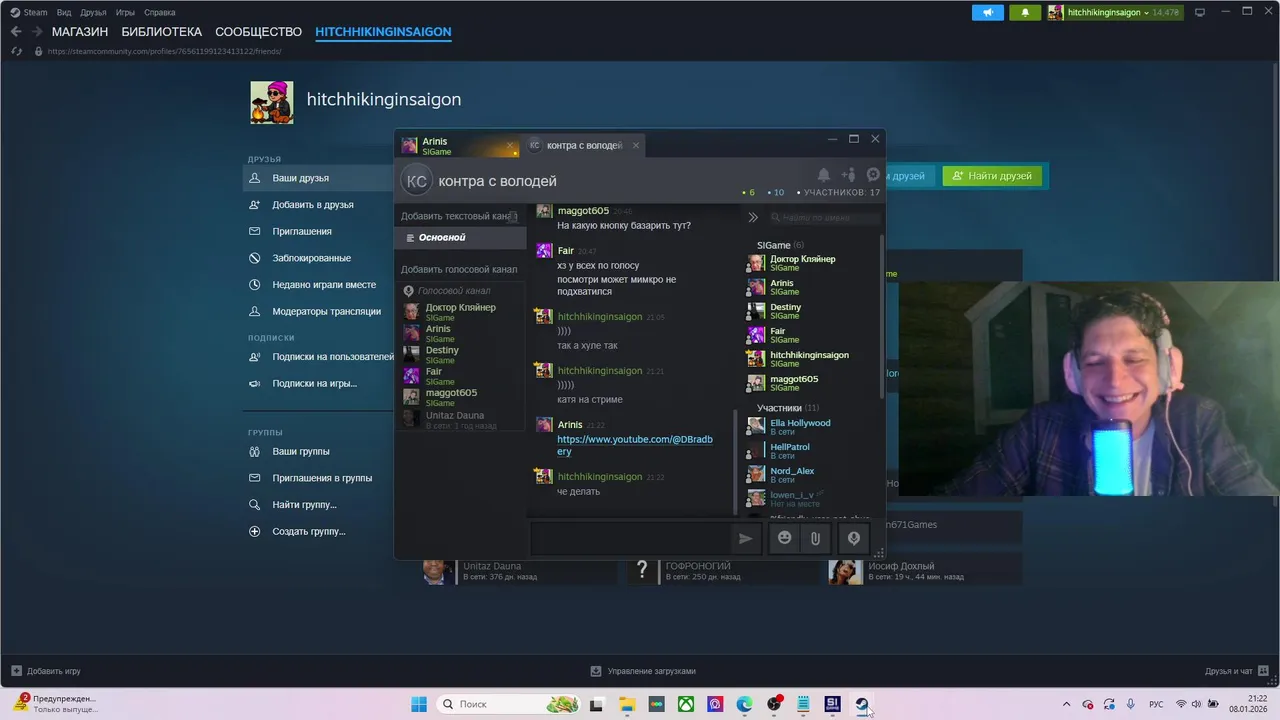Collapse the Участники (11) group header
The image size is (1280, 720).
point(788,408)
